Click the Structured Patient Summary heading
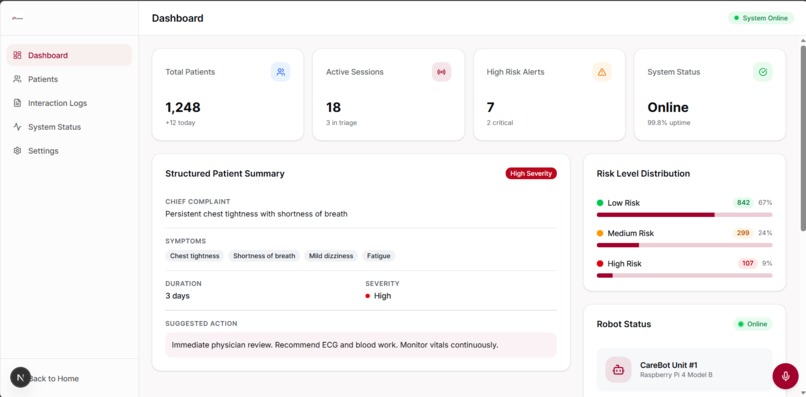 pos(225,173)
